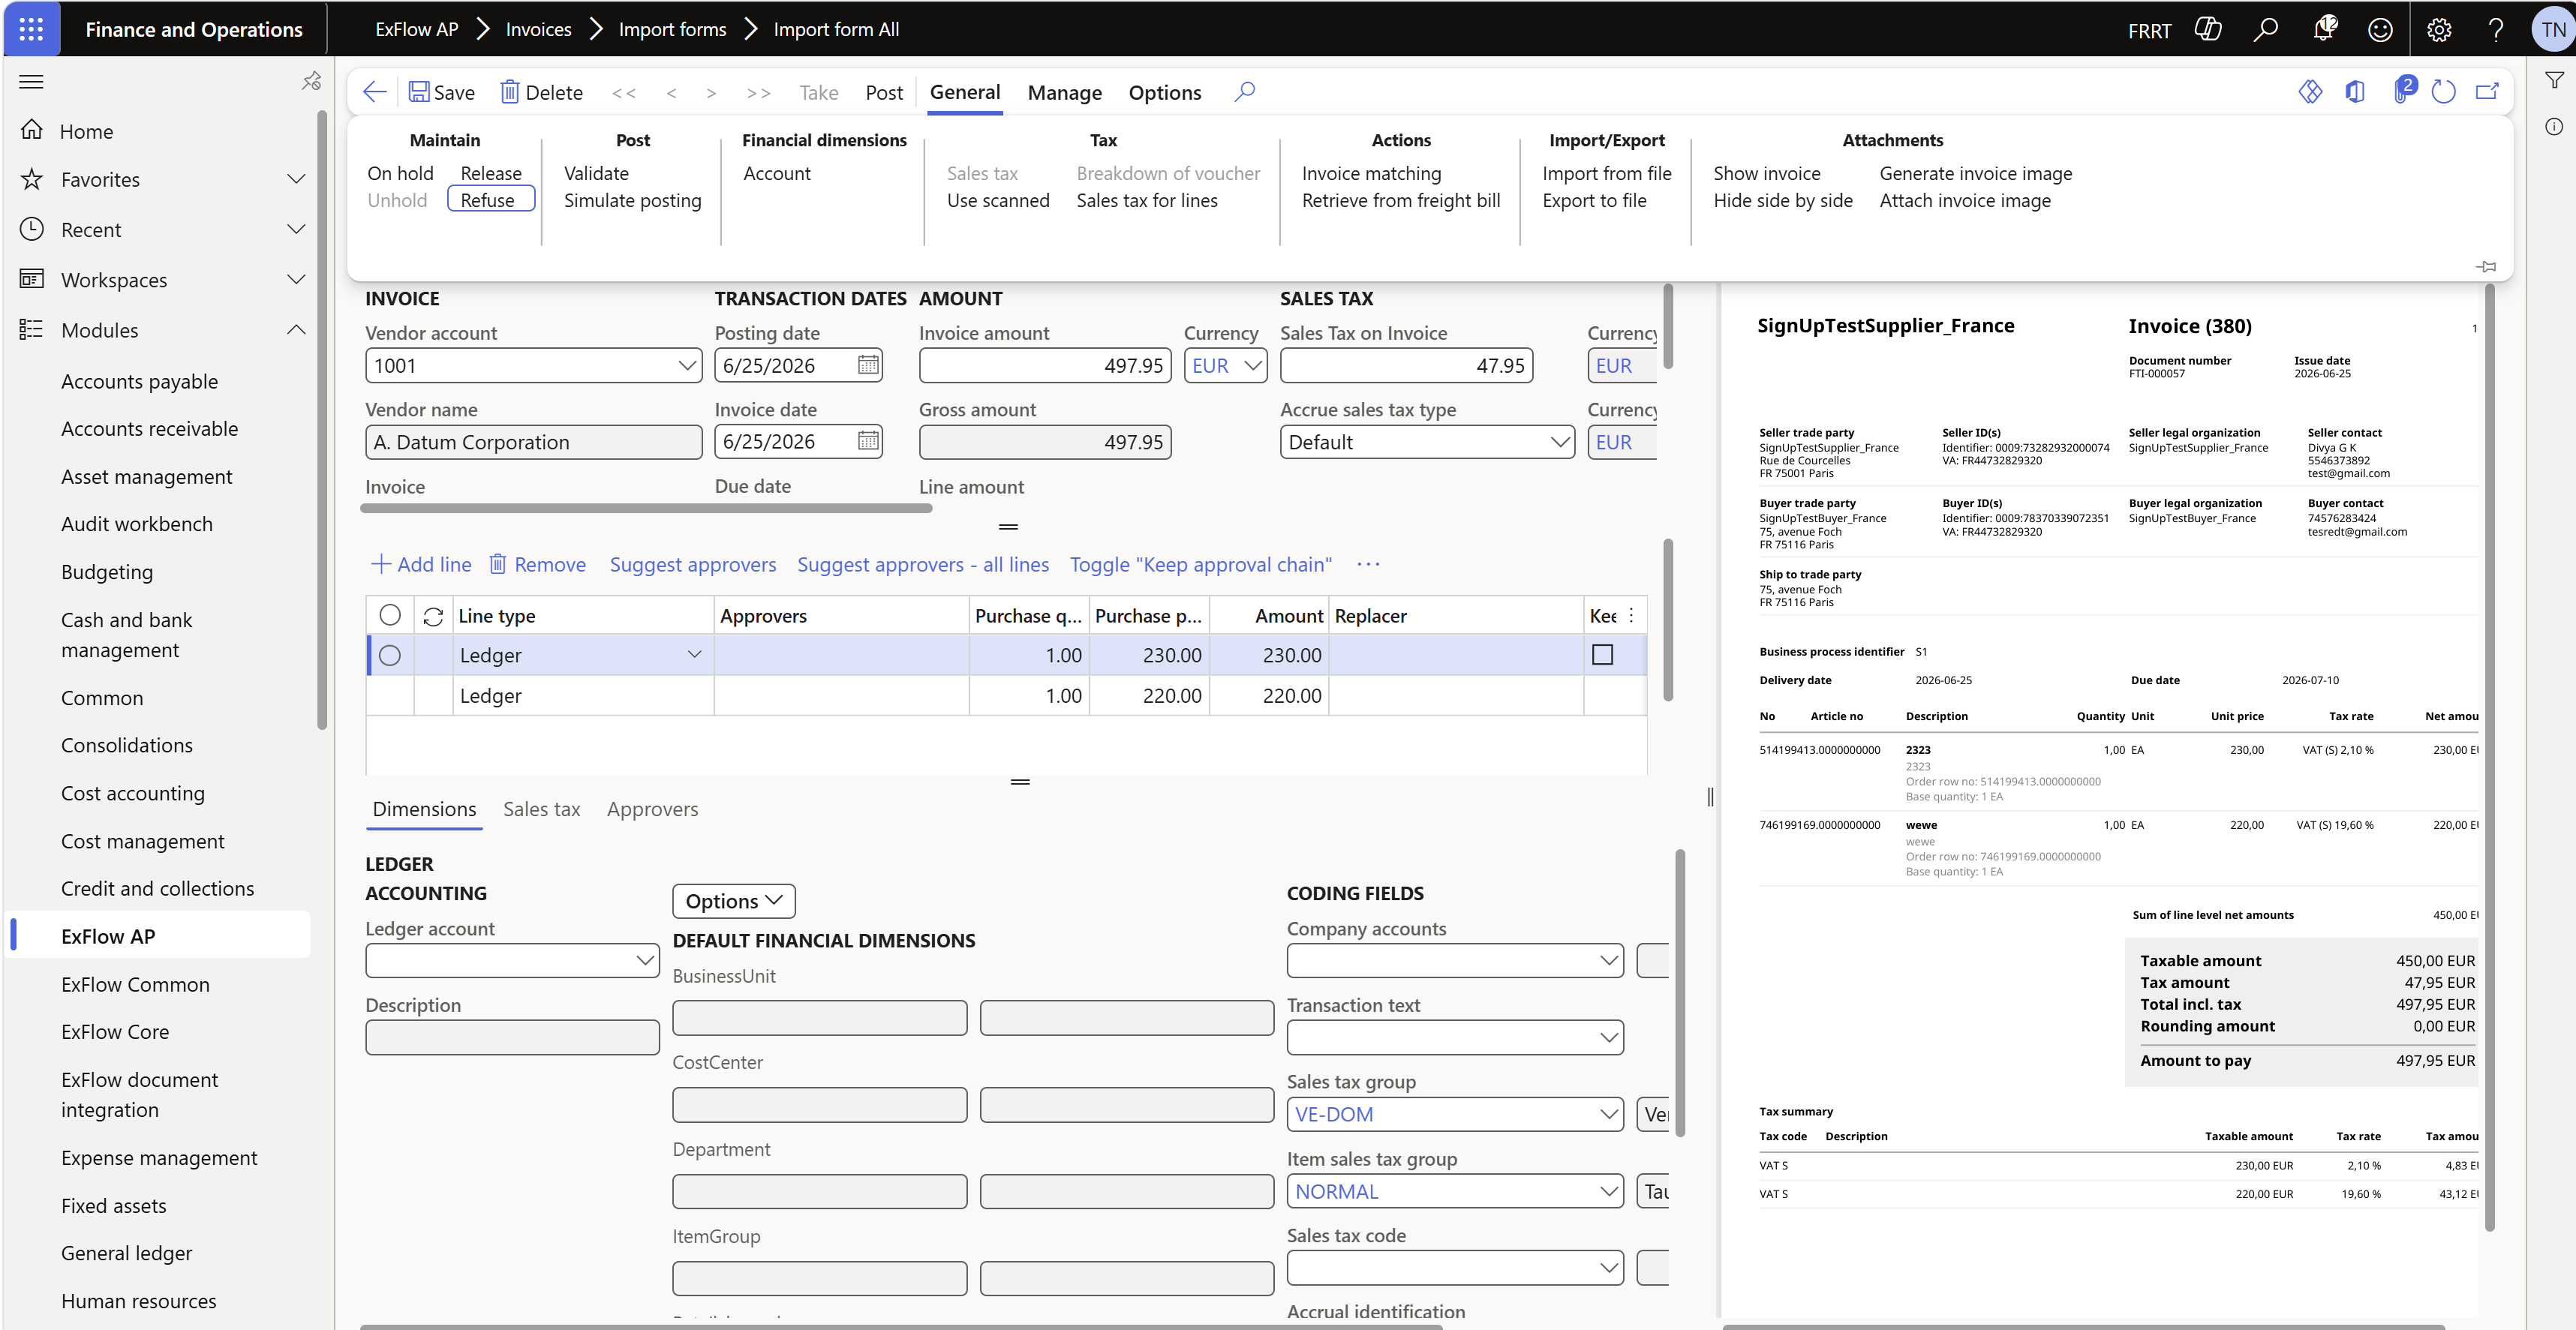Screen dimensions: 2576x1330
Task: Click refresh icon in grid header
Action: point(433,616)
